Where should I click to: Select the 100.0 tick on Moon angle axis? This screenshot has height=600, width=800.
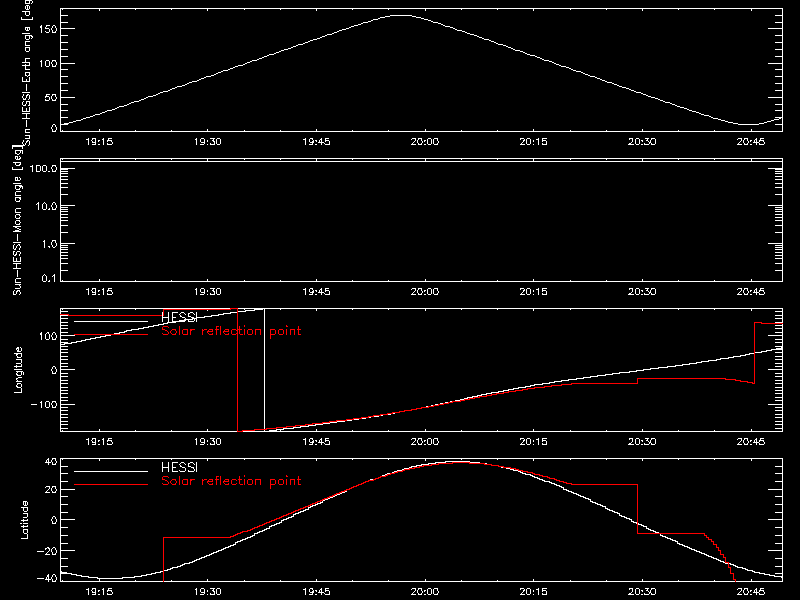click(43, 169)
